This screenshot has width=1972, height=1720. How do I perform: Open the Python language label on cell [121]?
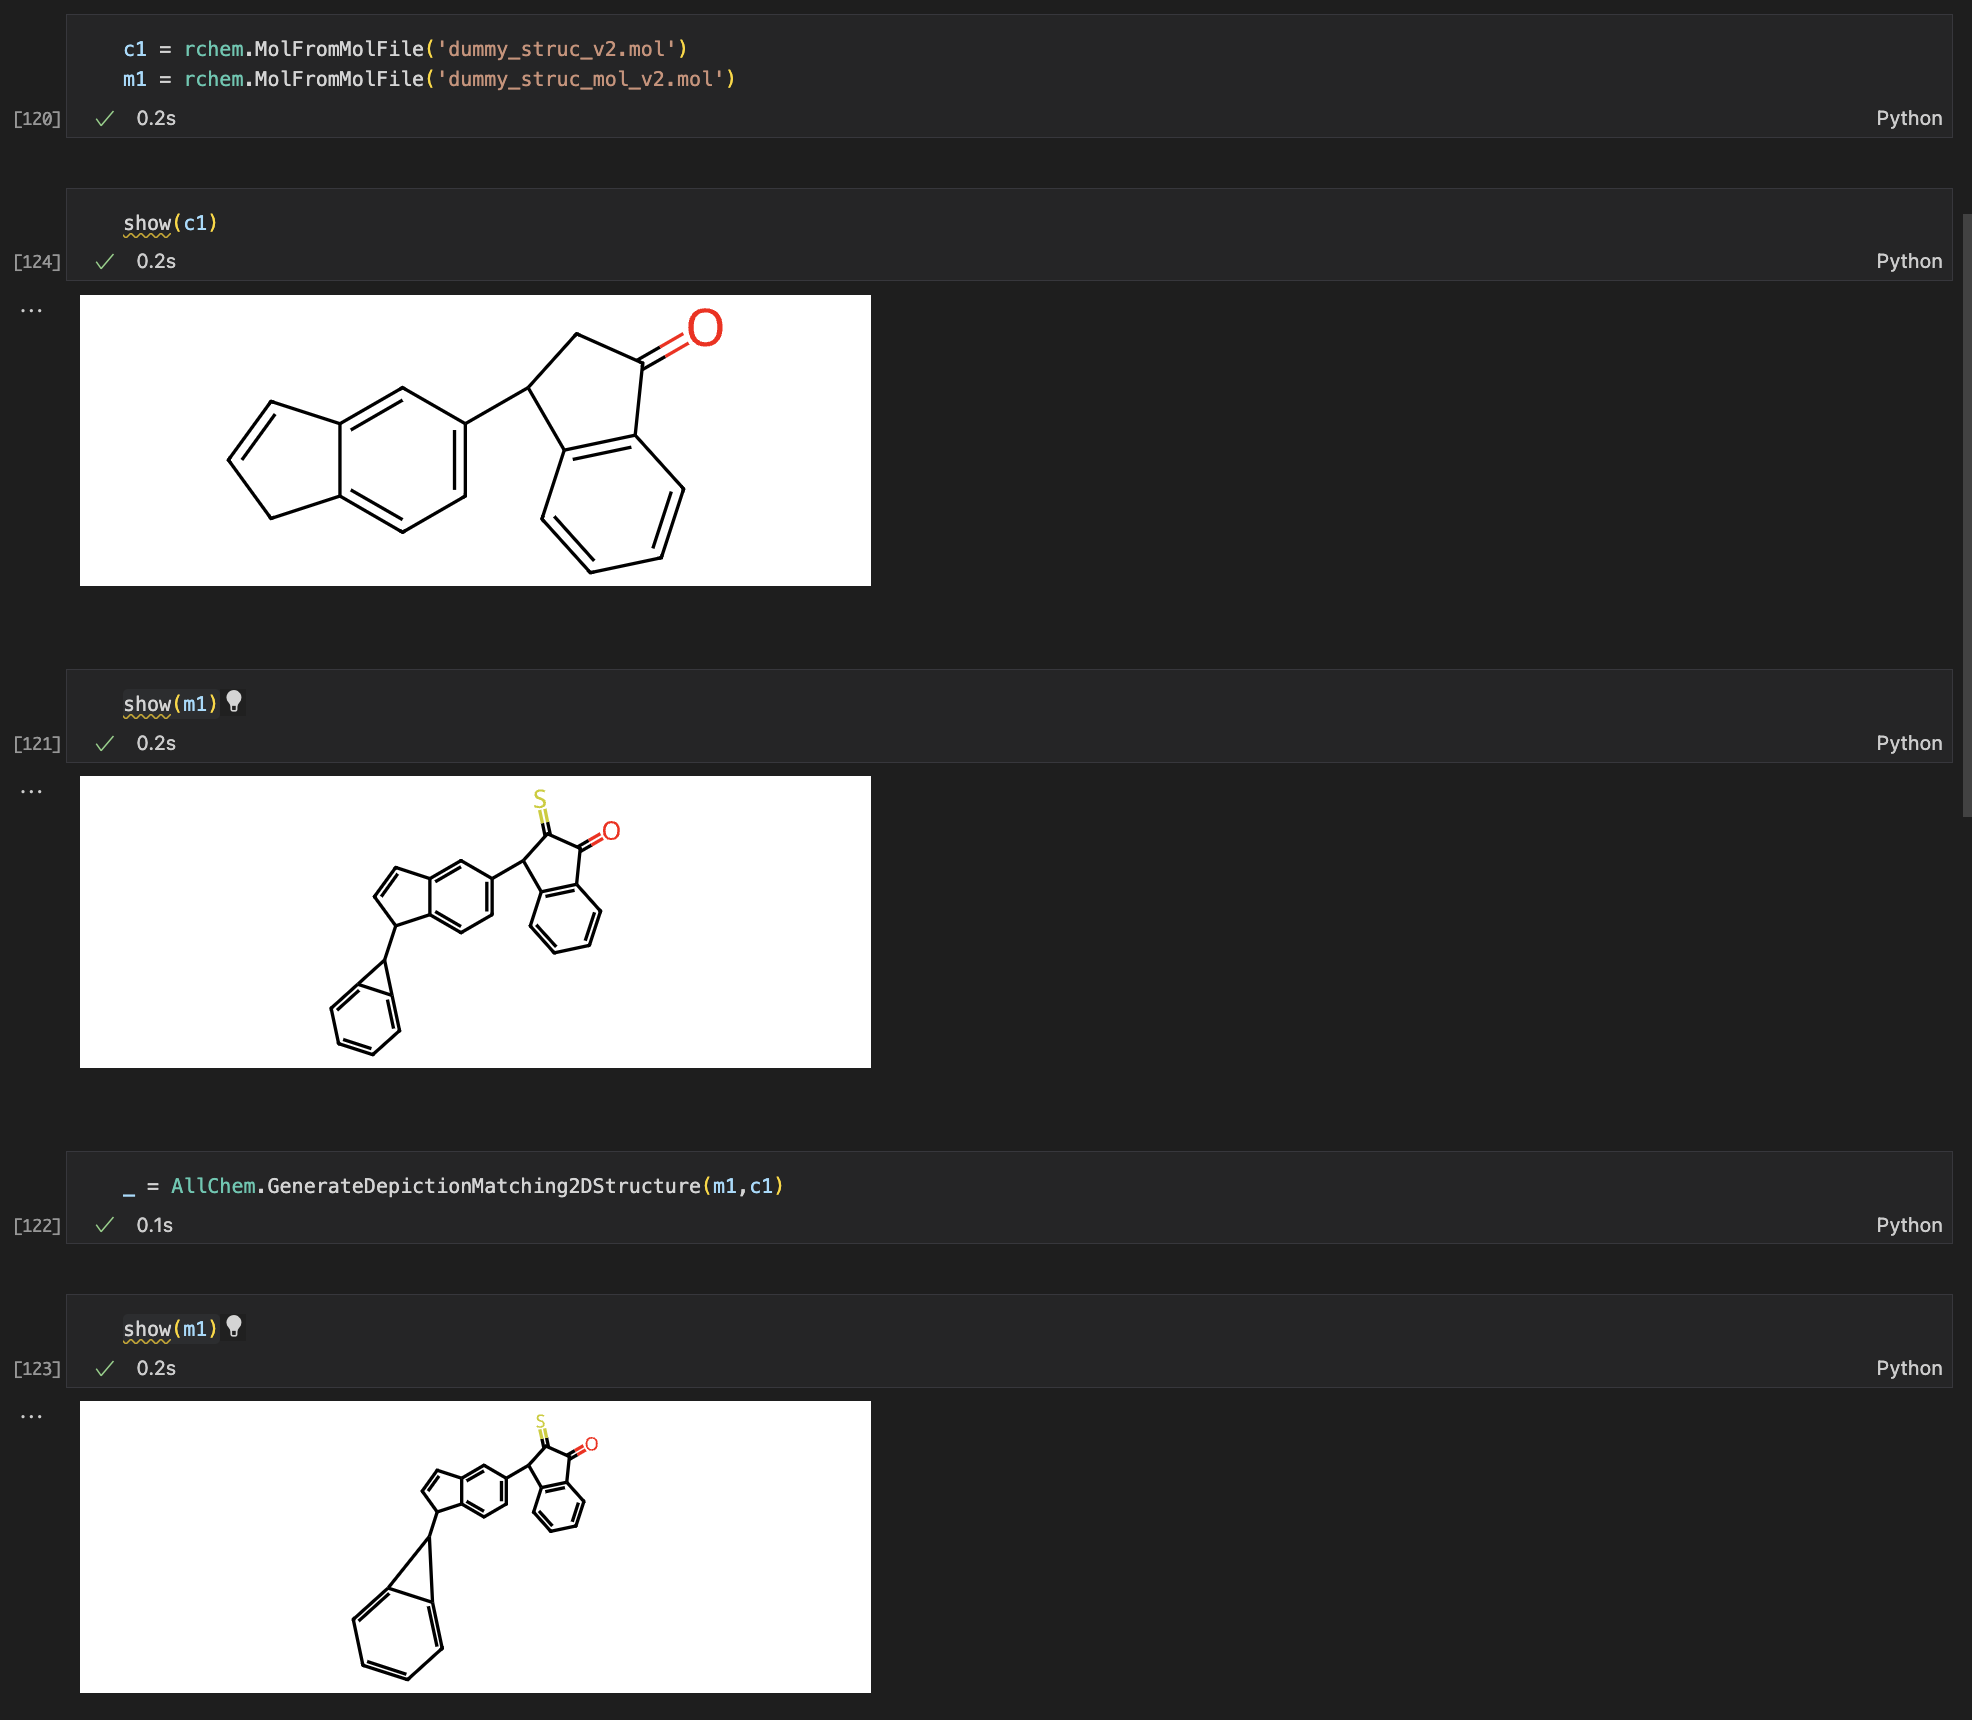tap(1908, 743)
